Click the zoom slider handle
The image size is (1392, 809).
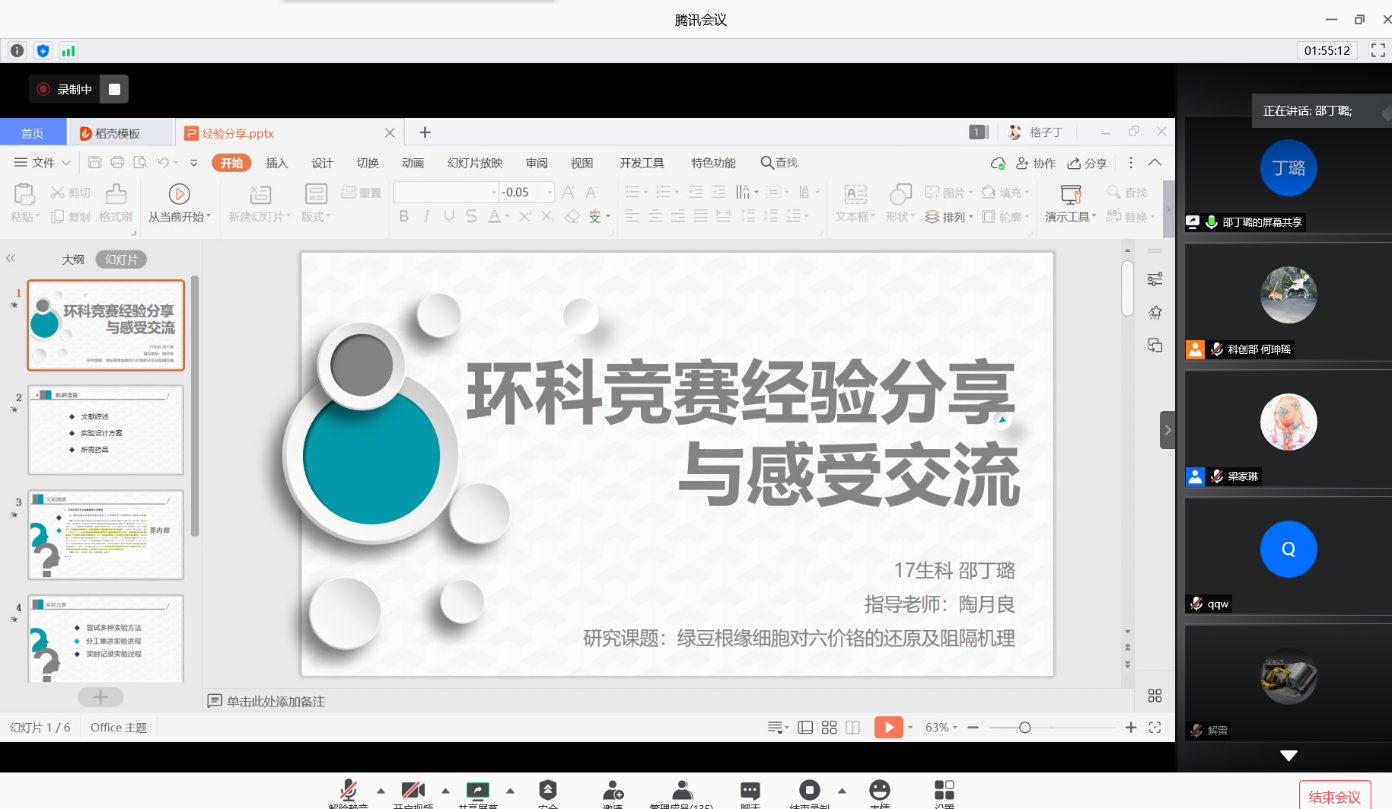point(1025,727)
